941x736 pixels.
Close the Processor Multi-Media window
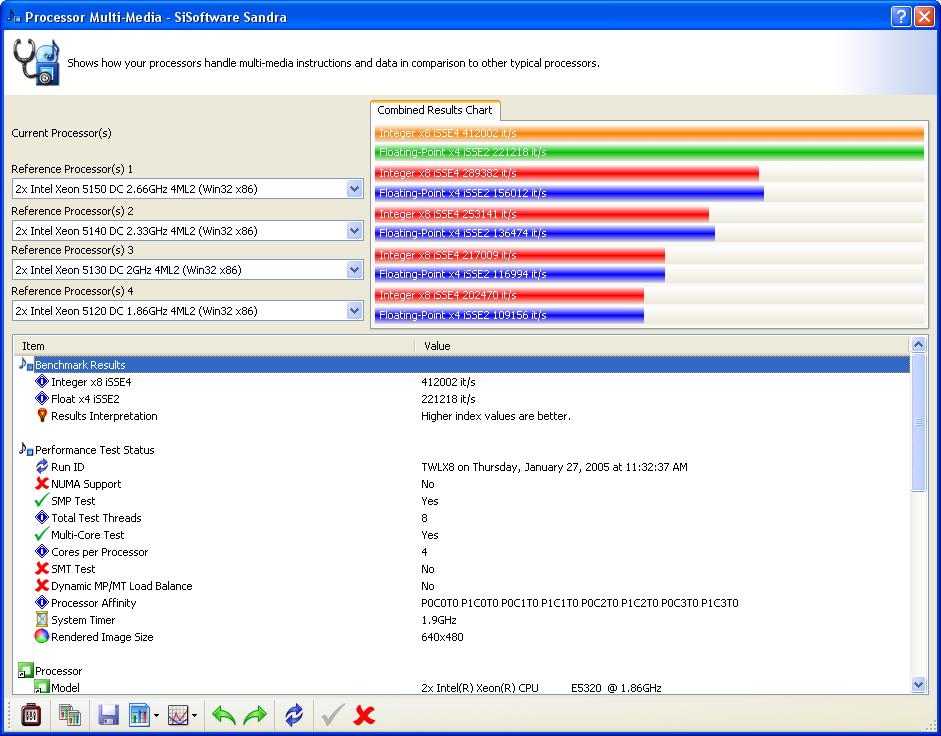pos(924,17)
